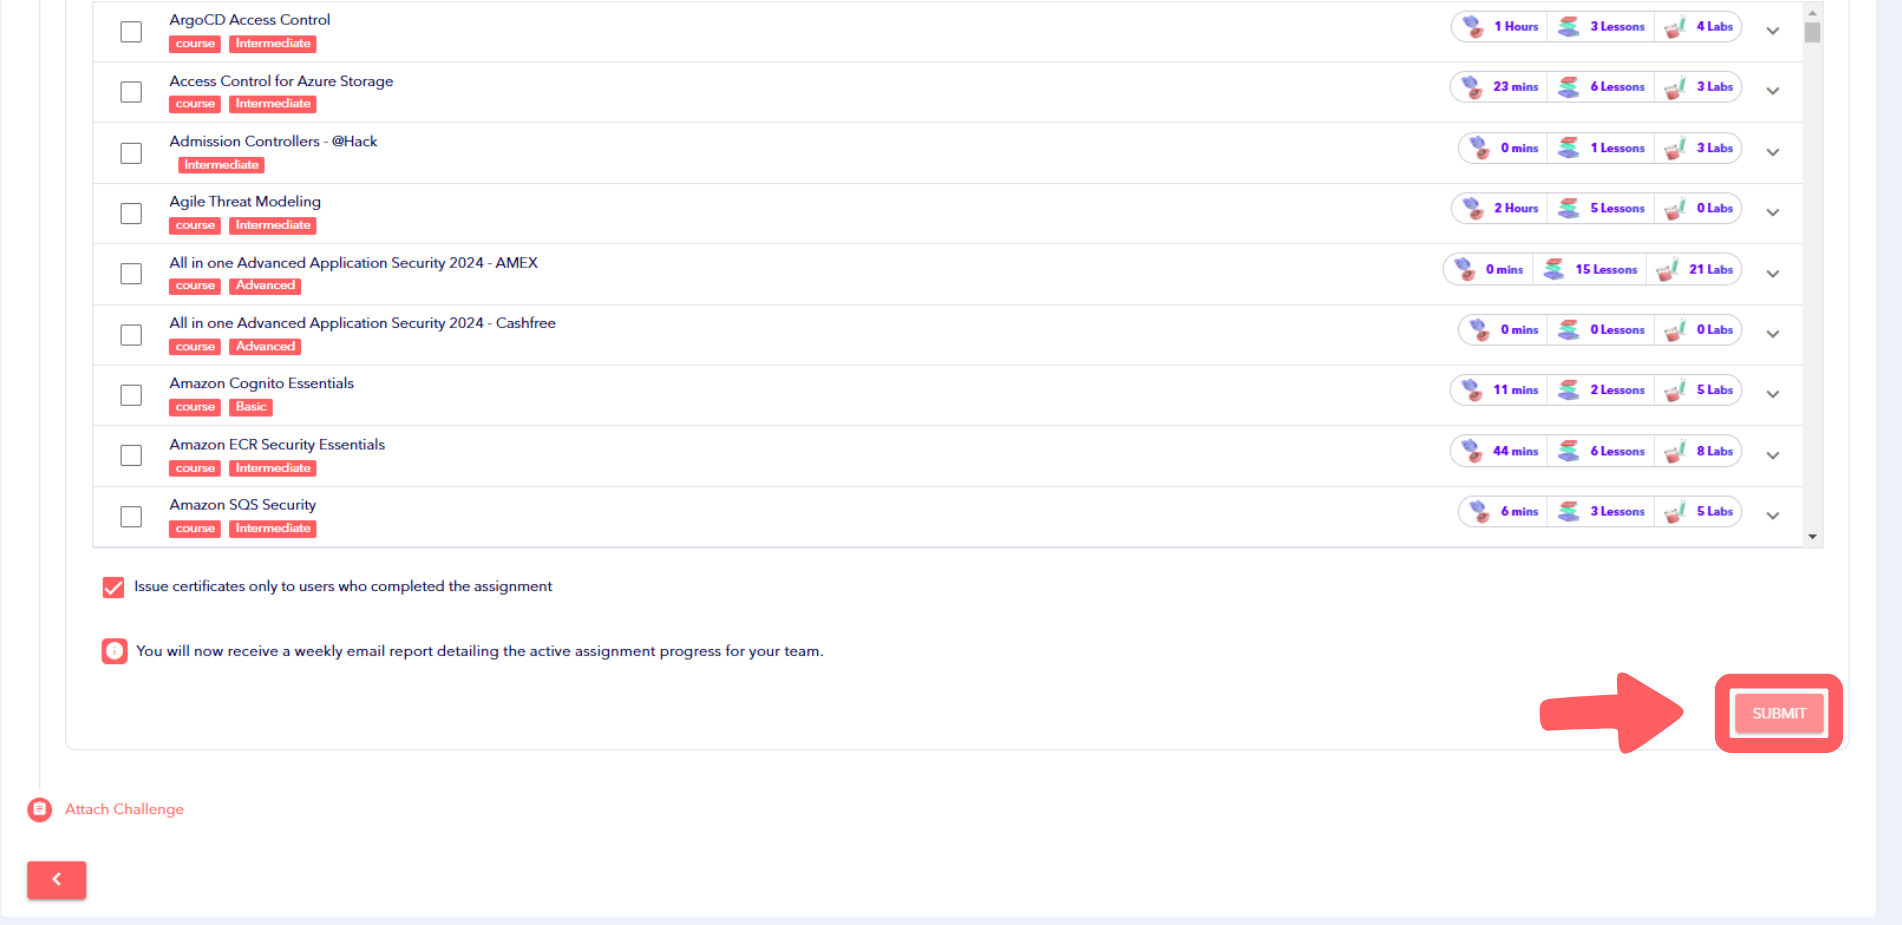1902x925 pixels.
Task: Click the duration icon on ArgoCD Access Control row
Action: 1472,26
